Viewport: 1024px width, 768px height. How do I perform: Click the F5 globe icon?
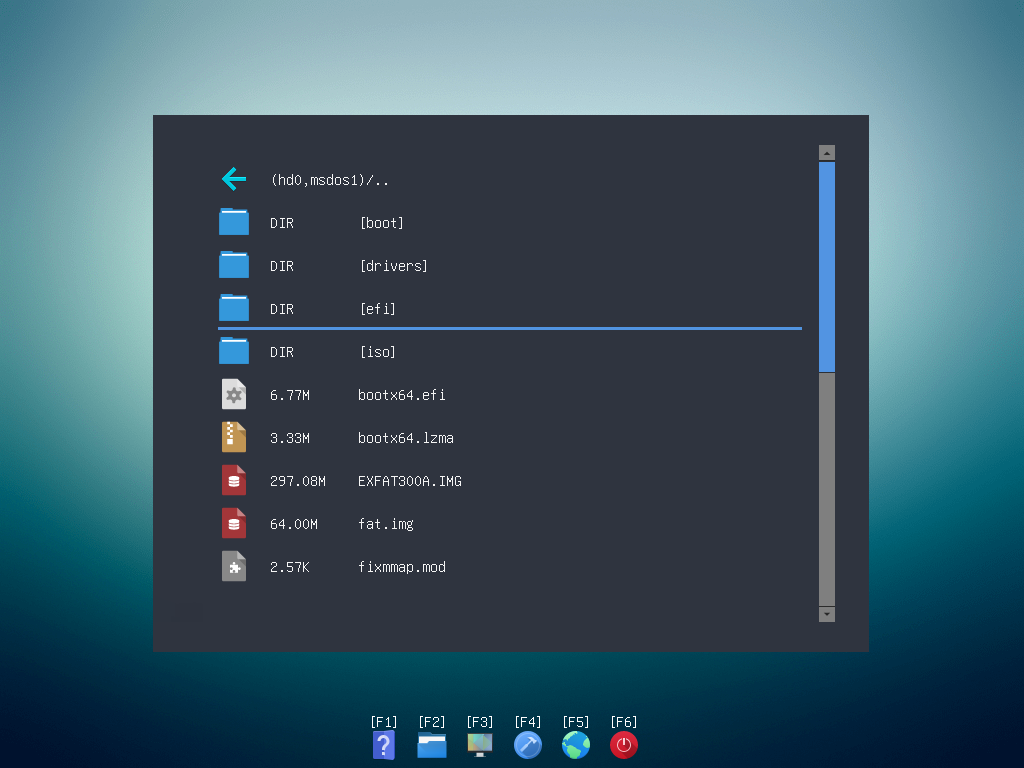tap(576, 745)
